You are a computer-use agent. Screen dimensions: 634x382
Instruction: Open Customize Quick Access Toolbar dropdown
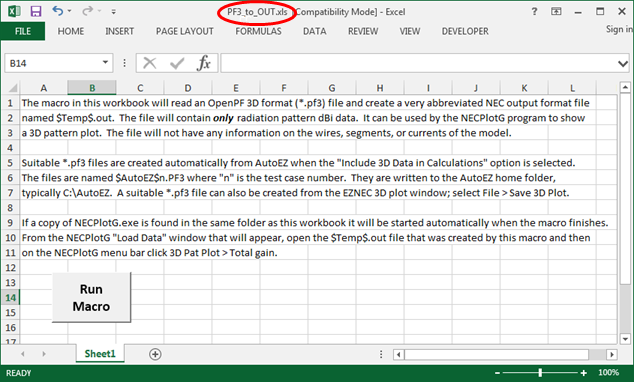click(x=114, y=12)
